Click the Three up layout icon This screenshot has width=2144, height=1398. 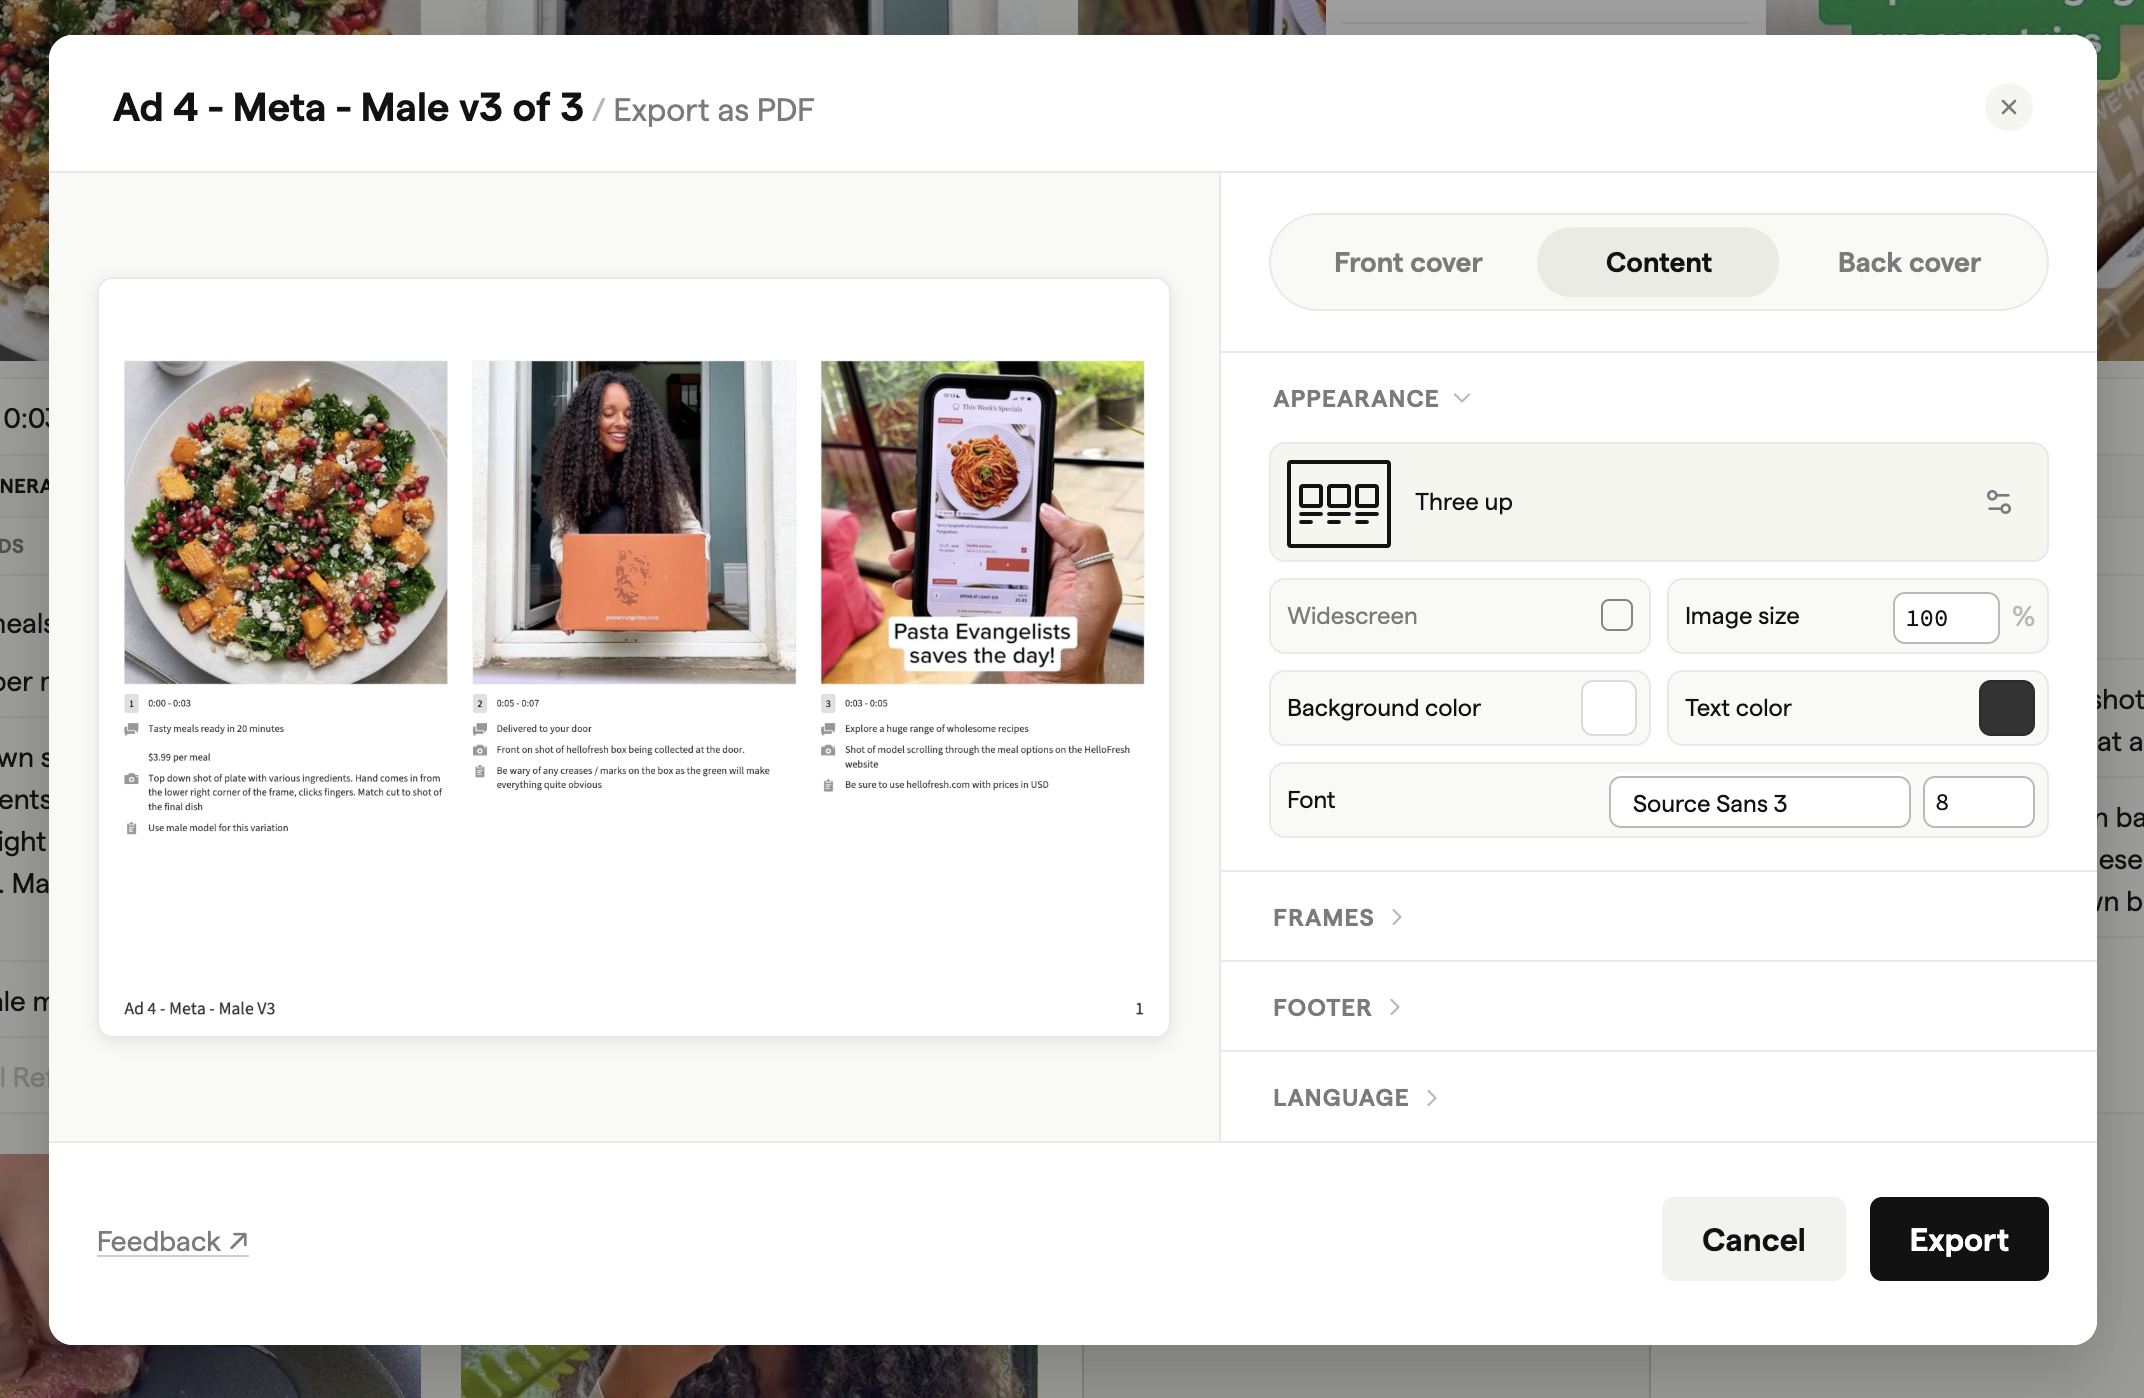1338,503
